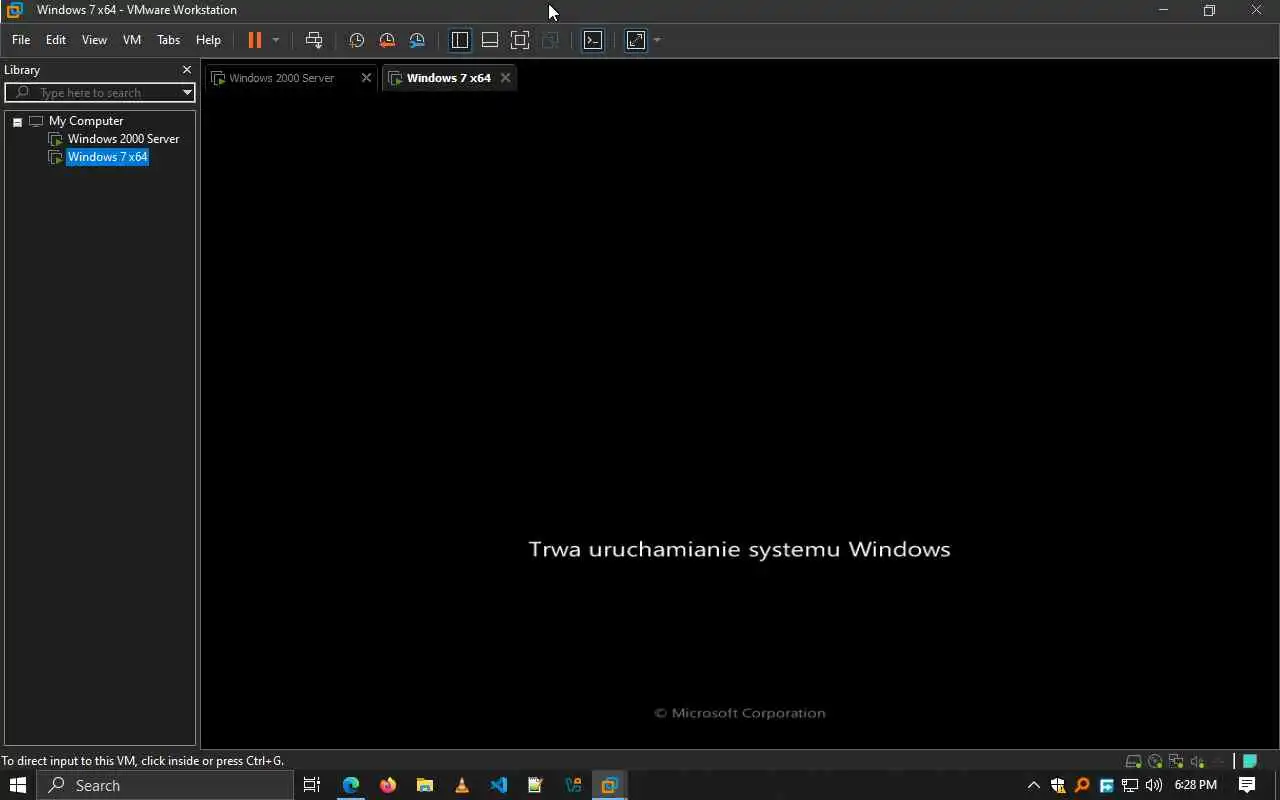Click the CD/DVD drive status icon

pyautogui.click(x=1155, y=762)
